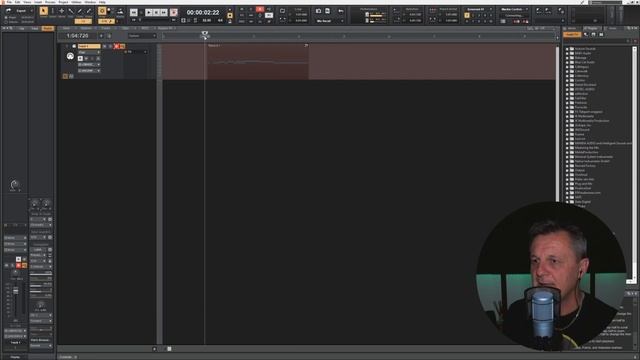Expand the Mastering the Mix folder
This screenshot has height=360, width=640.
tap(567, 148)
